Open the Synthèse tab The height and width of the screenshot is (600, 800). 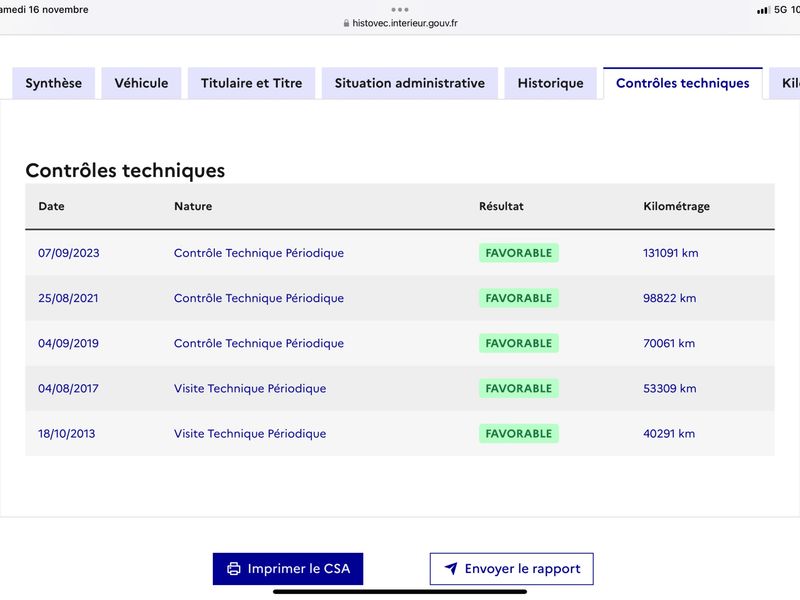[x=54, y=83]
